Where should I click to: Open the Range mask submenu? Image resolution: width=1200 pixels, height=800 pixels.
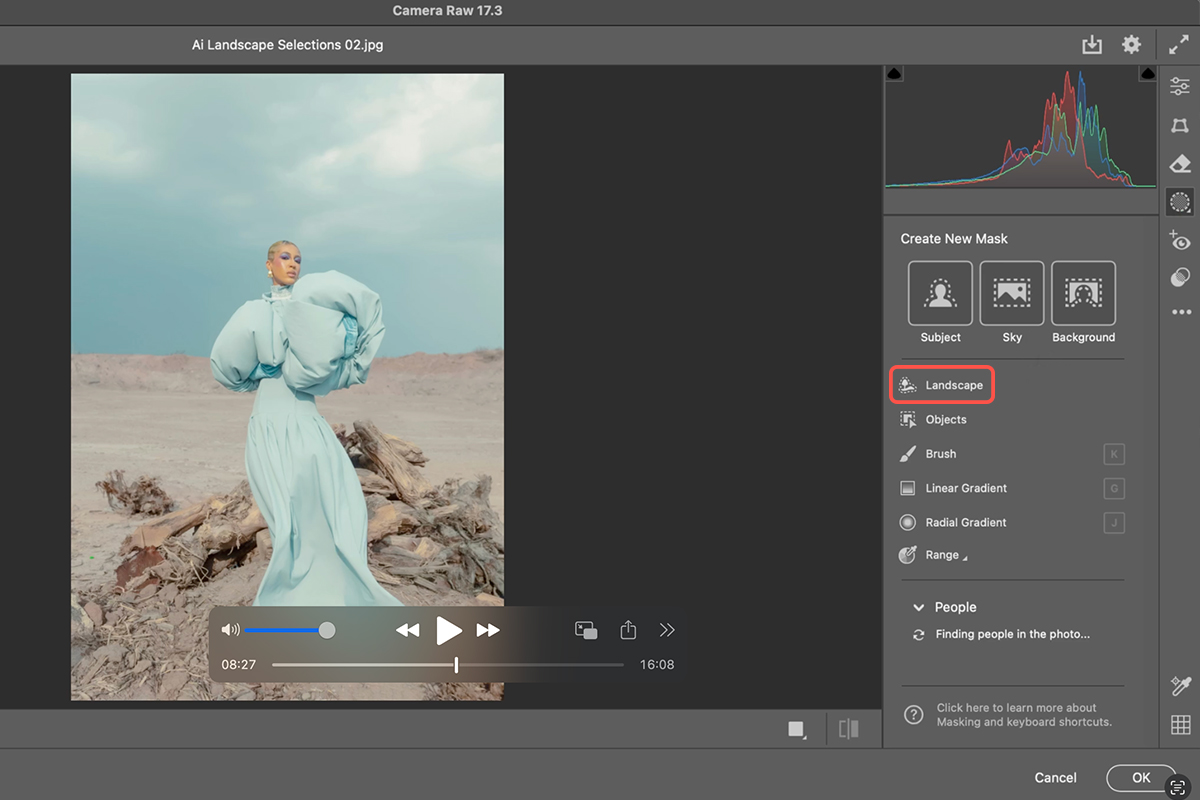[941, 555]
